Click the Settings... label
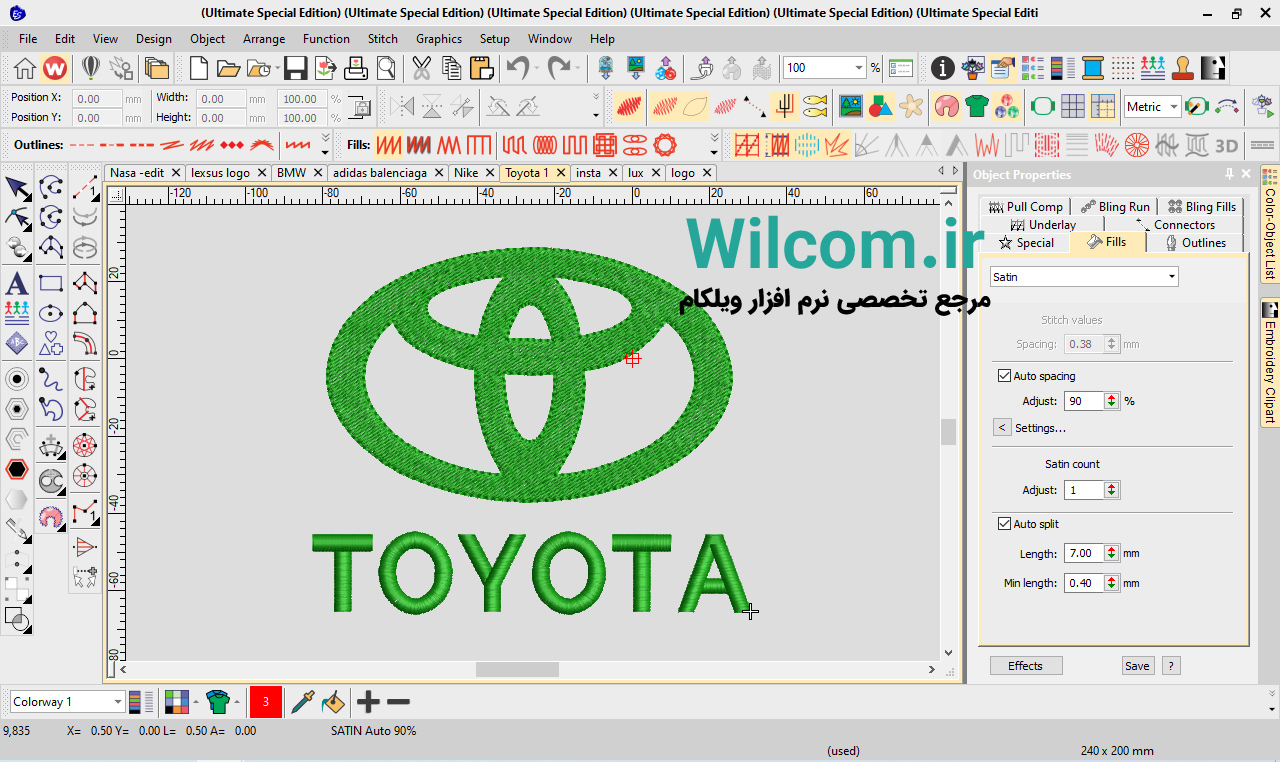Screen dimensions: 1280x762 (x=1040, y=428)
